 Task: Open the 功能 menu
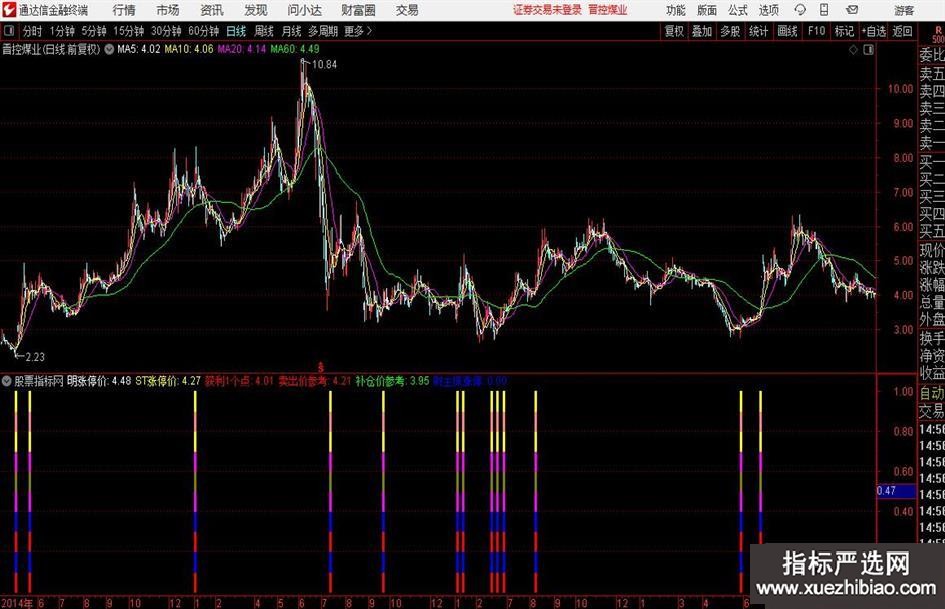coord(676,10)
